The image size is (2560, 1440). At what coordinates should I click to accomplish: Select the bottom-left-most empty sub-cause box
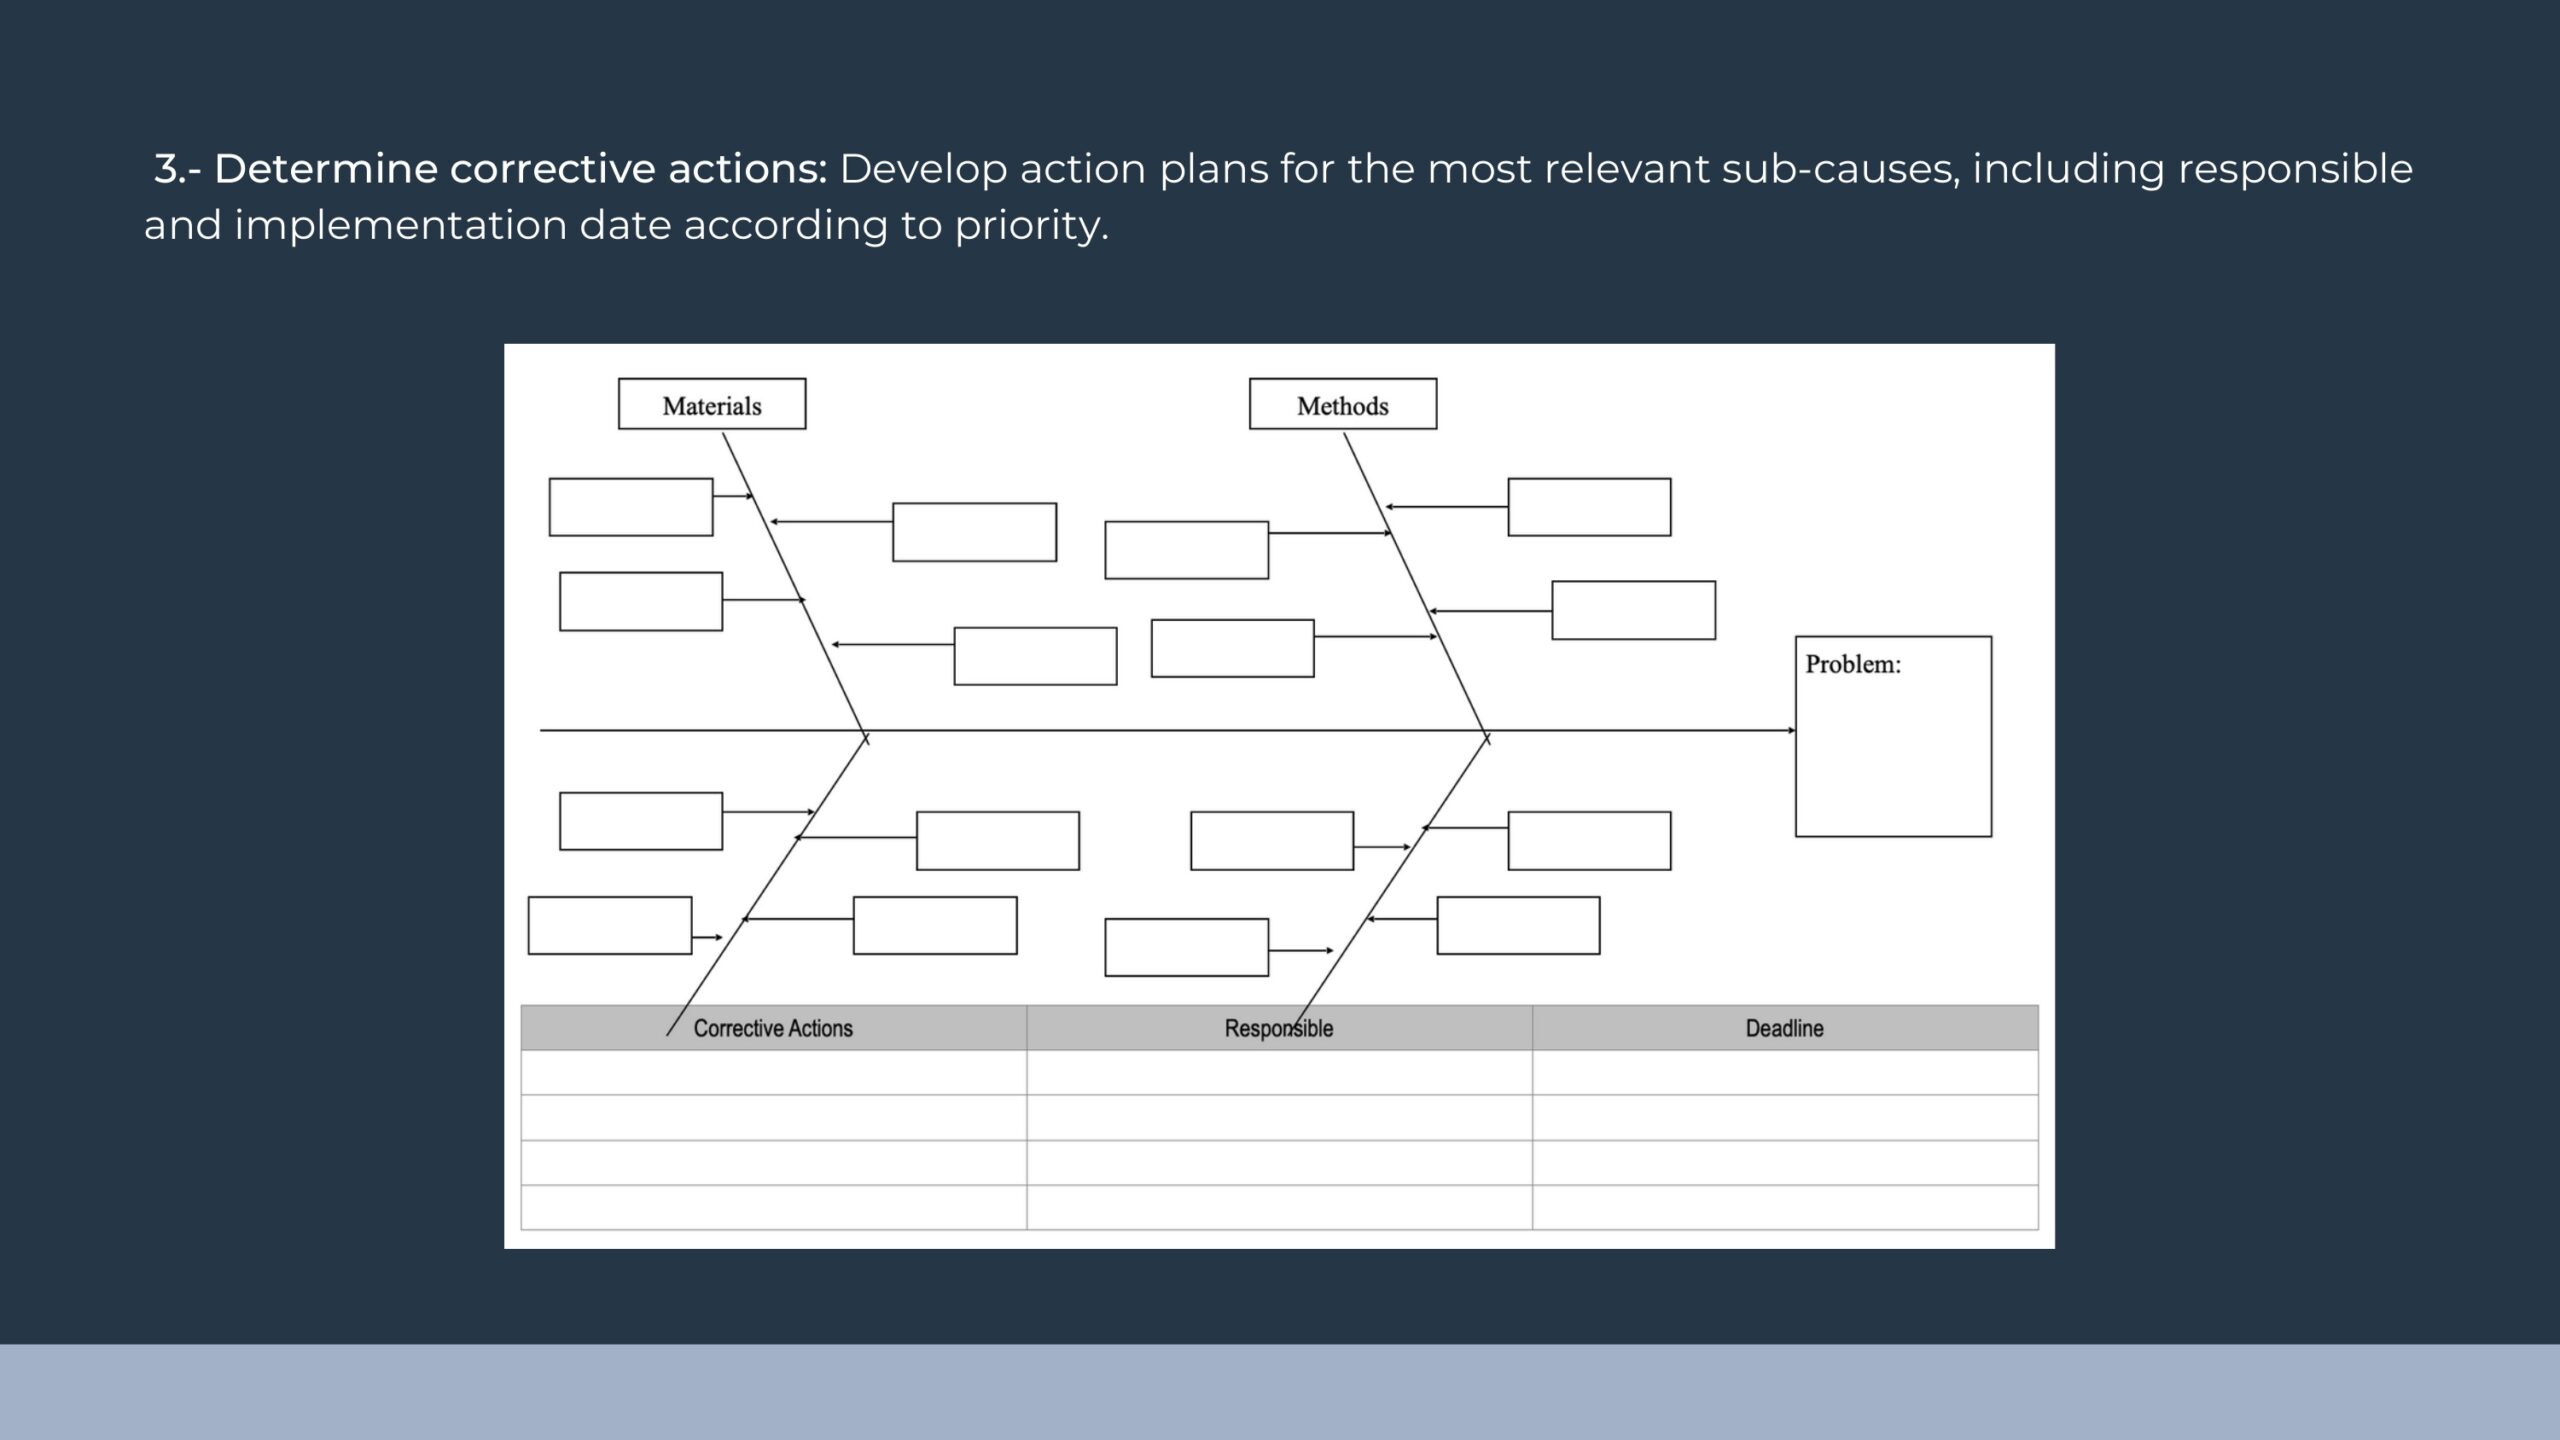coord(609,925)
